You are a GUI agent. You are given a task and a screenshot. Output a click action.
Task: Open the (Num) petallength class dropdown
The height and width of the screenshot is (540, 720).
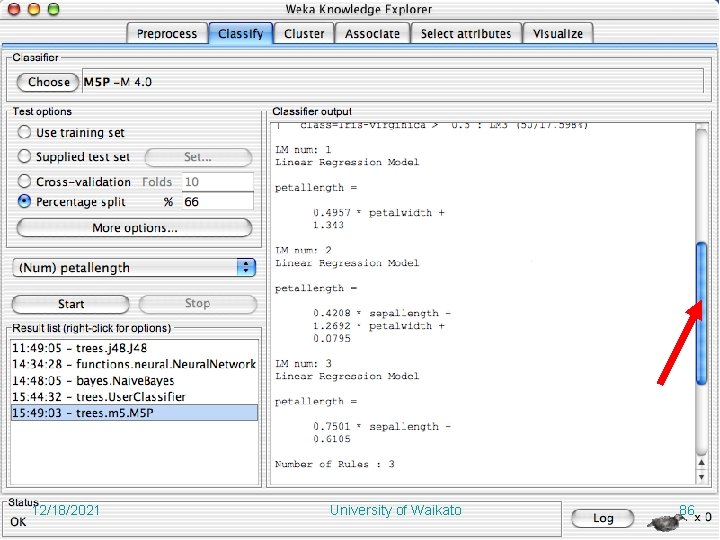pos(134,267)
